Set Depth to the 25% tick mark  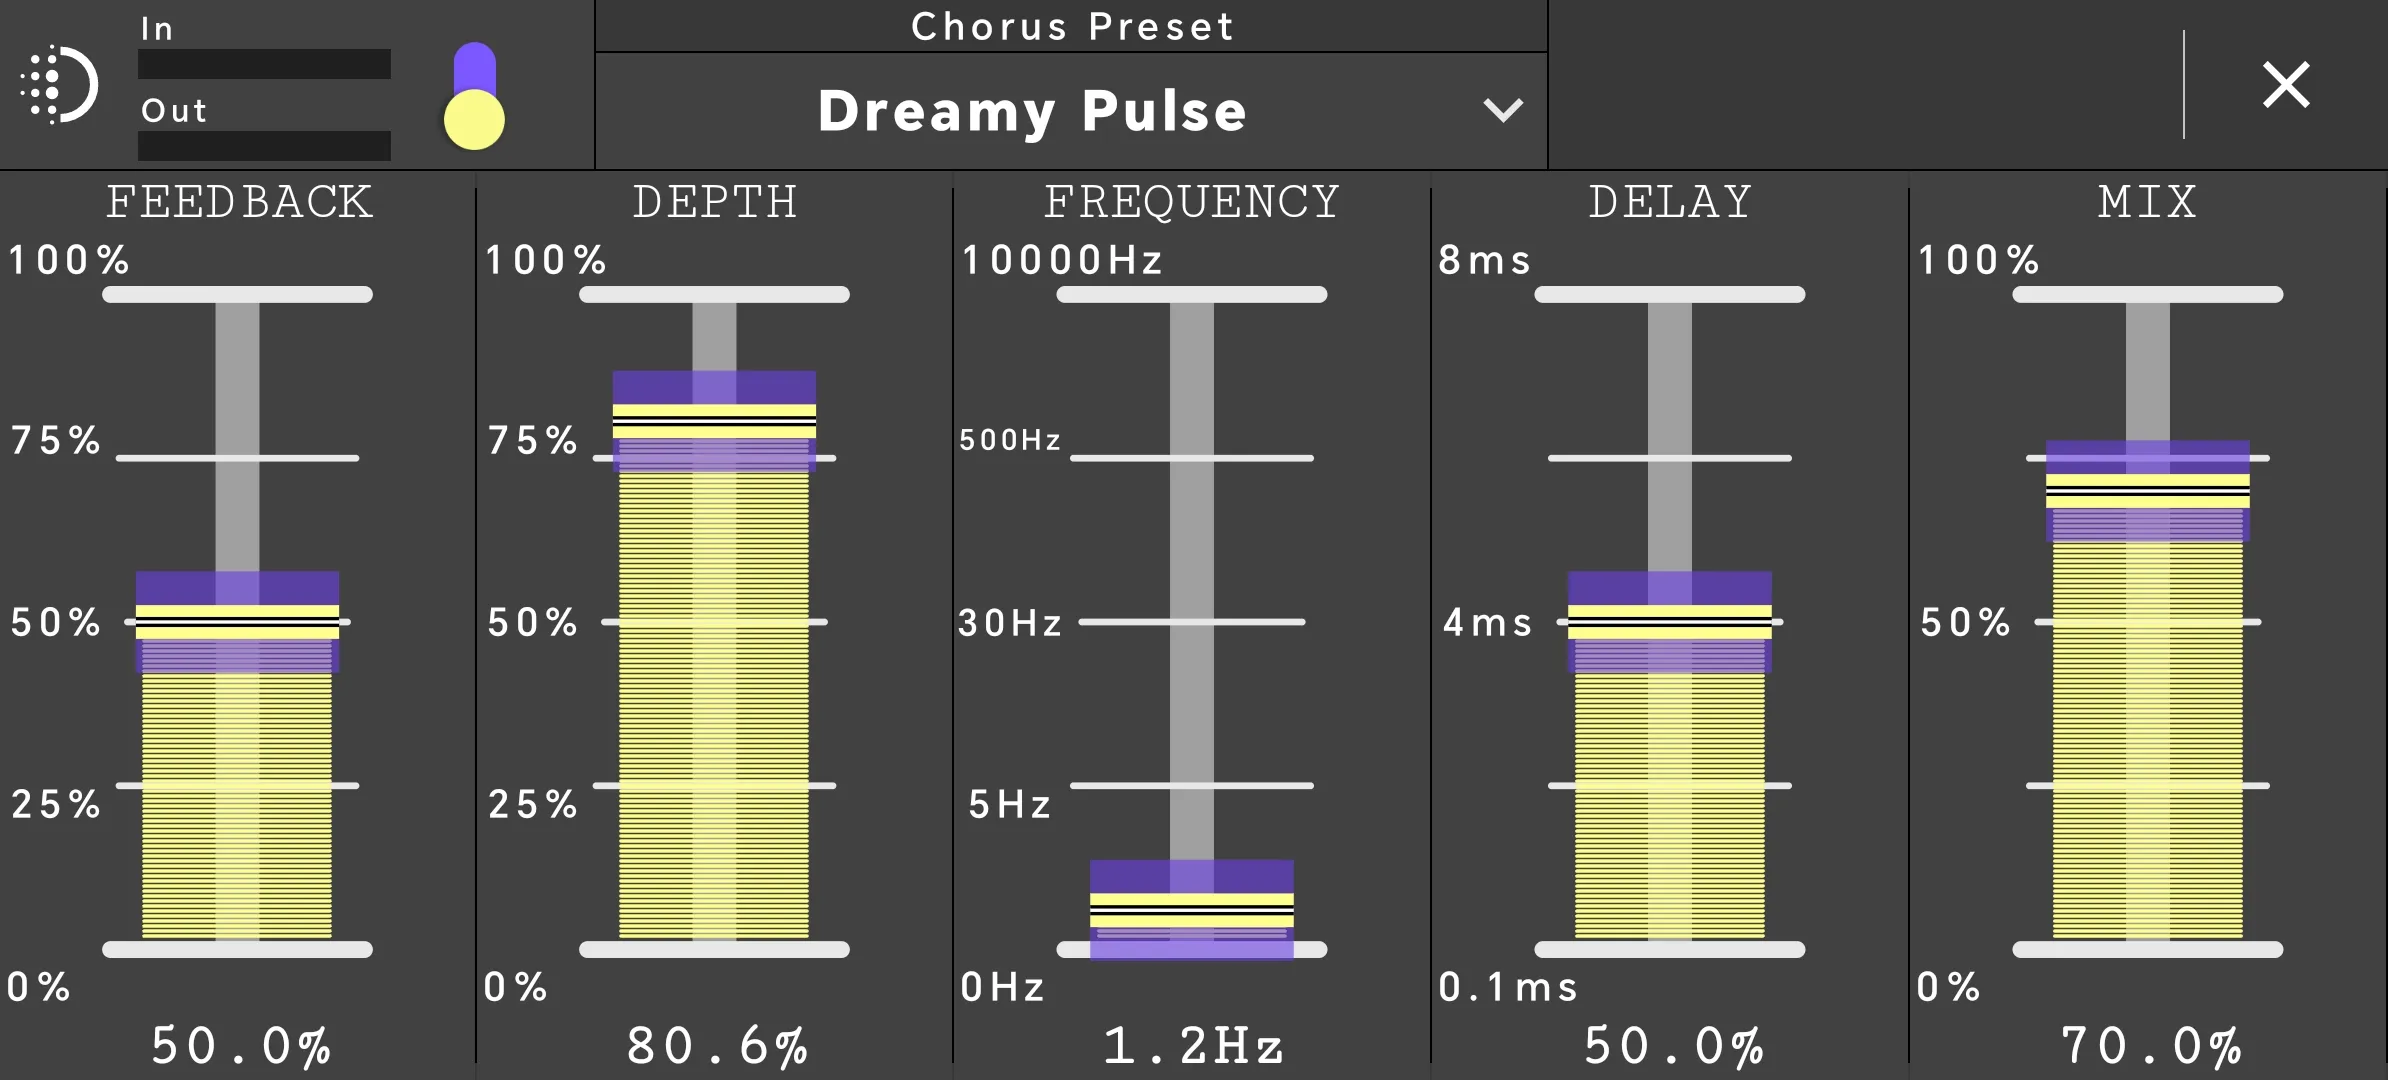pos(714,785)
